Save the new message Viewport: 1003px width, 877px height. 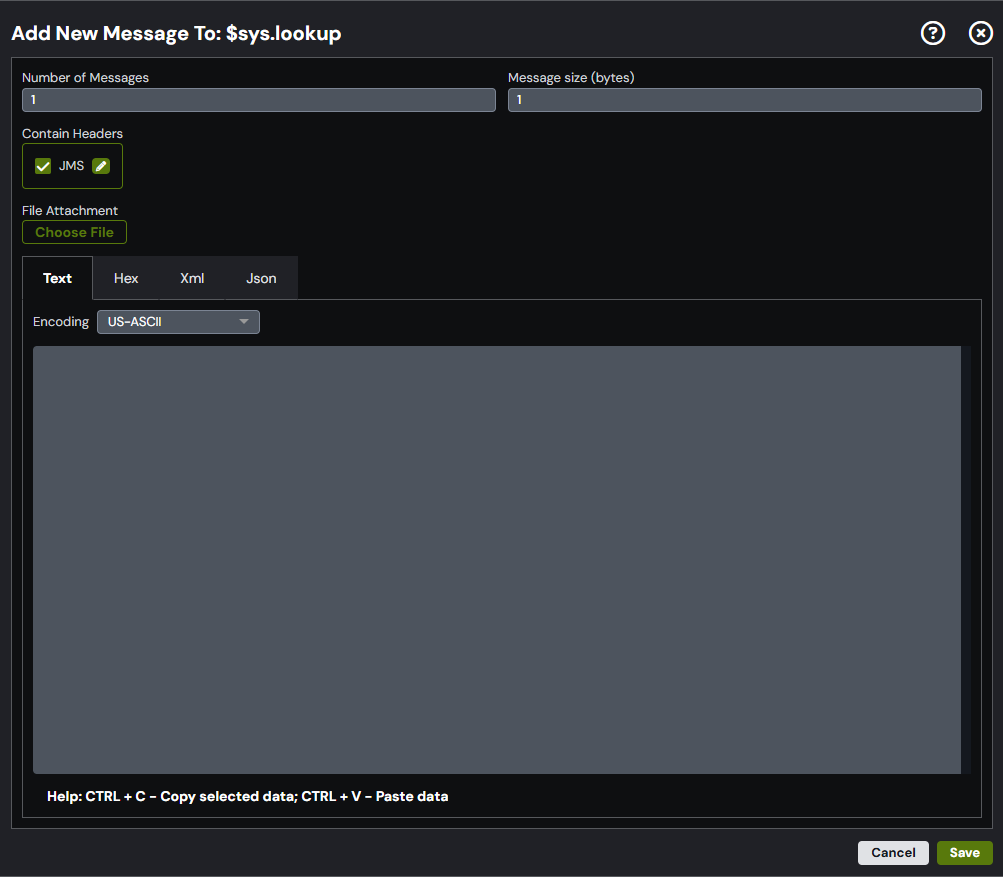click(965, 853)
